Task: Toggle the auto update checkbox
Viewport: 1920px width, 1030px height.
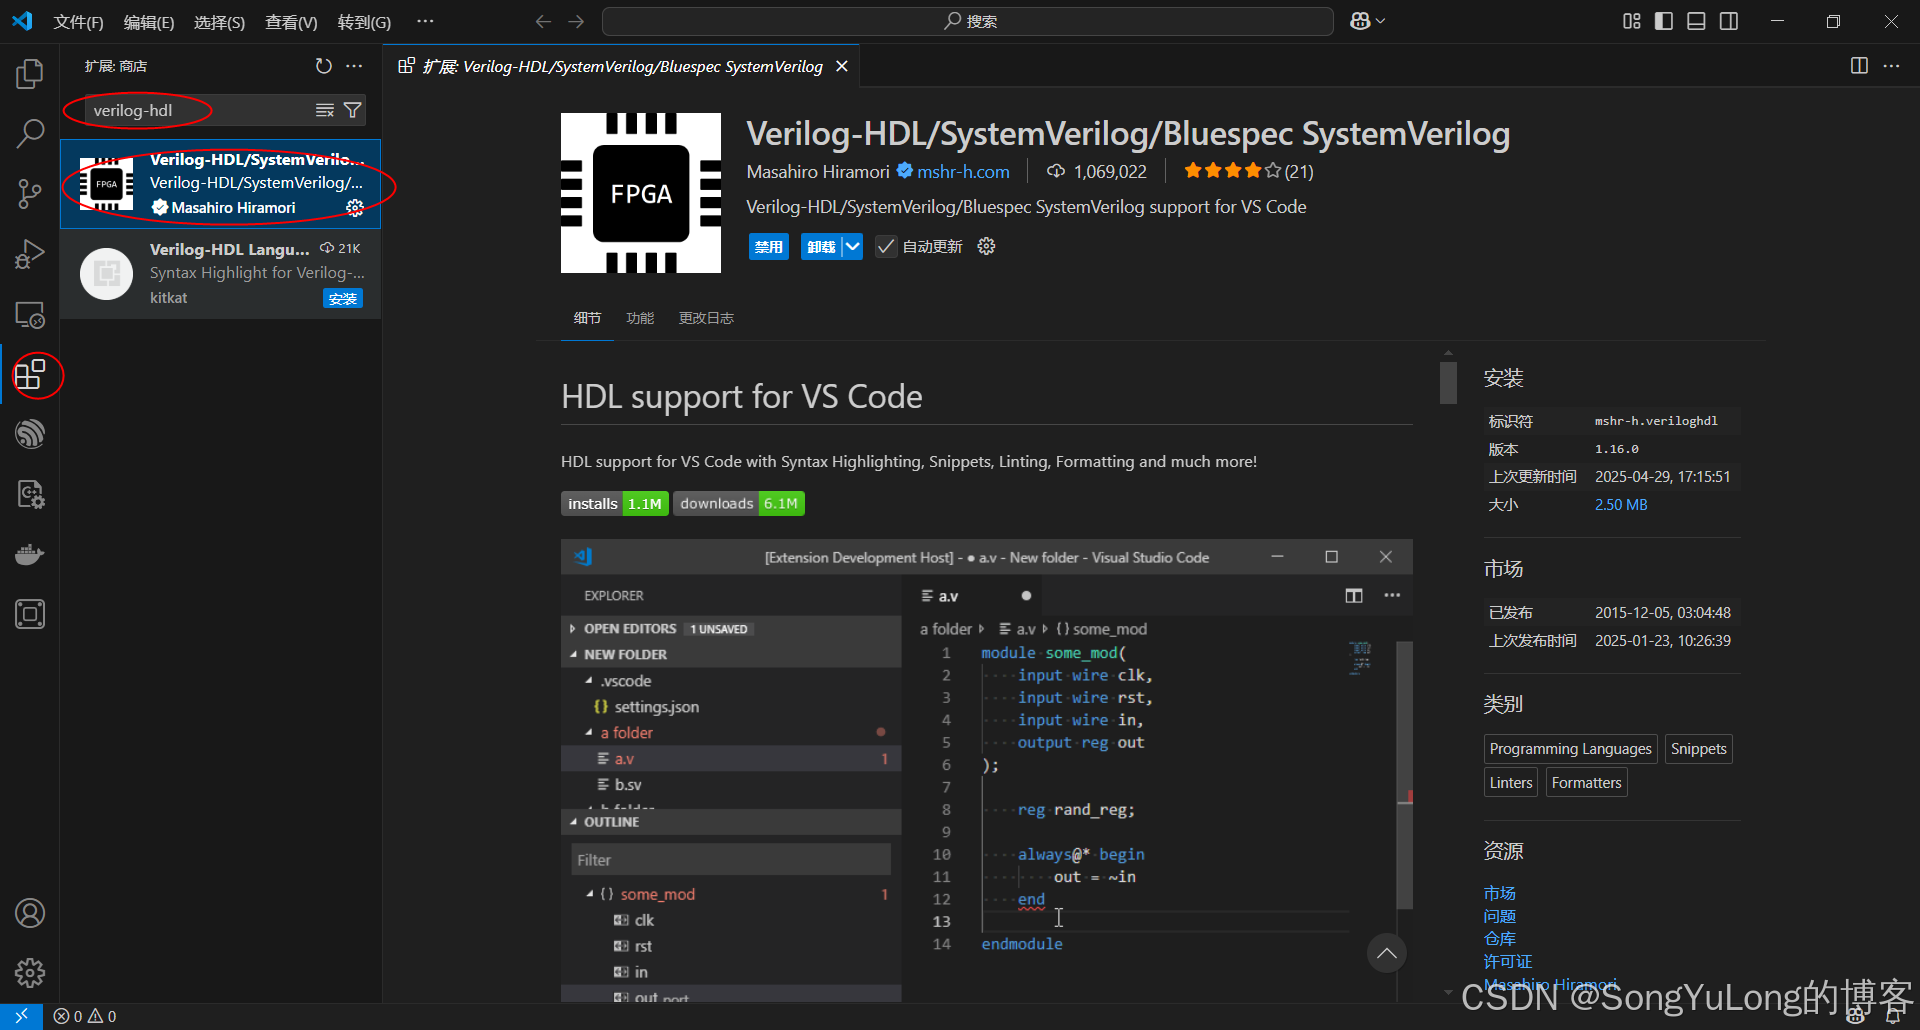Action: click(886, 246)
